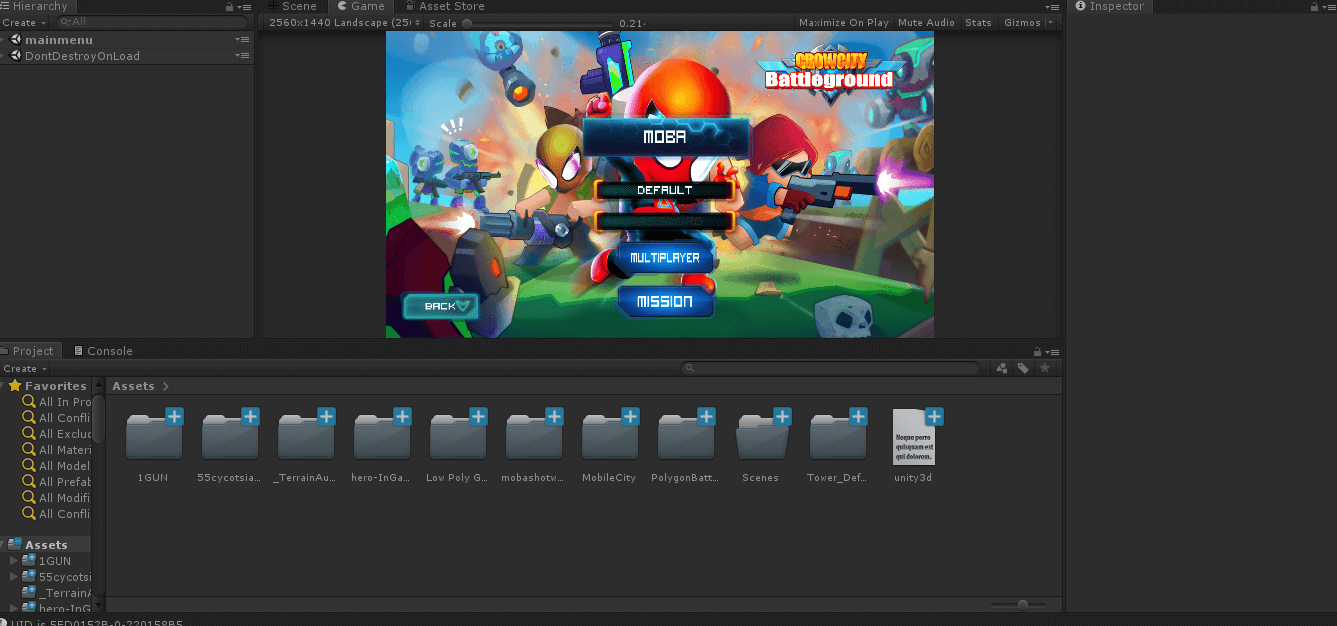Select the Assets root folder in tree

46,545
